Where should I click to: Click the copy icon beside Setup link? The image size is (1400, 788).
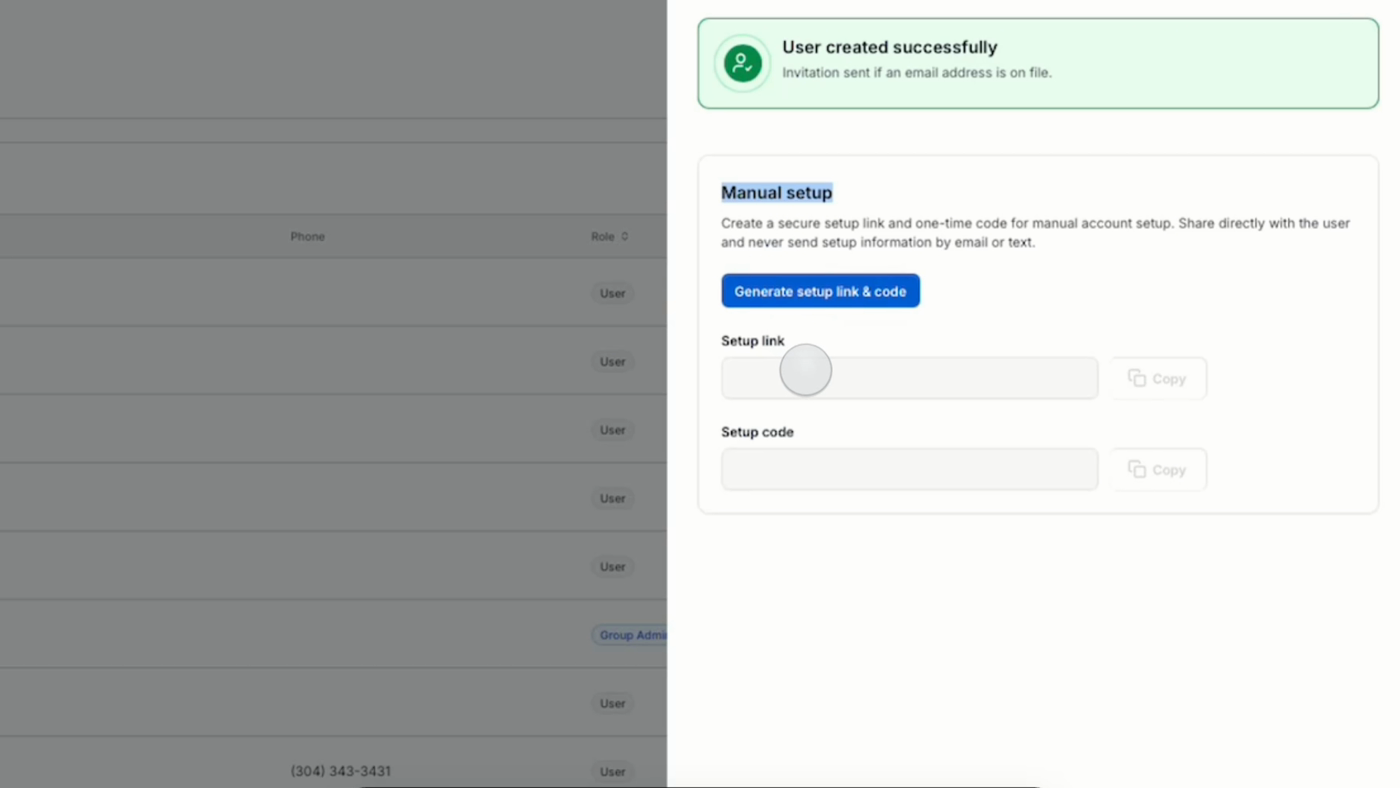(x=1137, y=378)
